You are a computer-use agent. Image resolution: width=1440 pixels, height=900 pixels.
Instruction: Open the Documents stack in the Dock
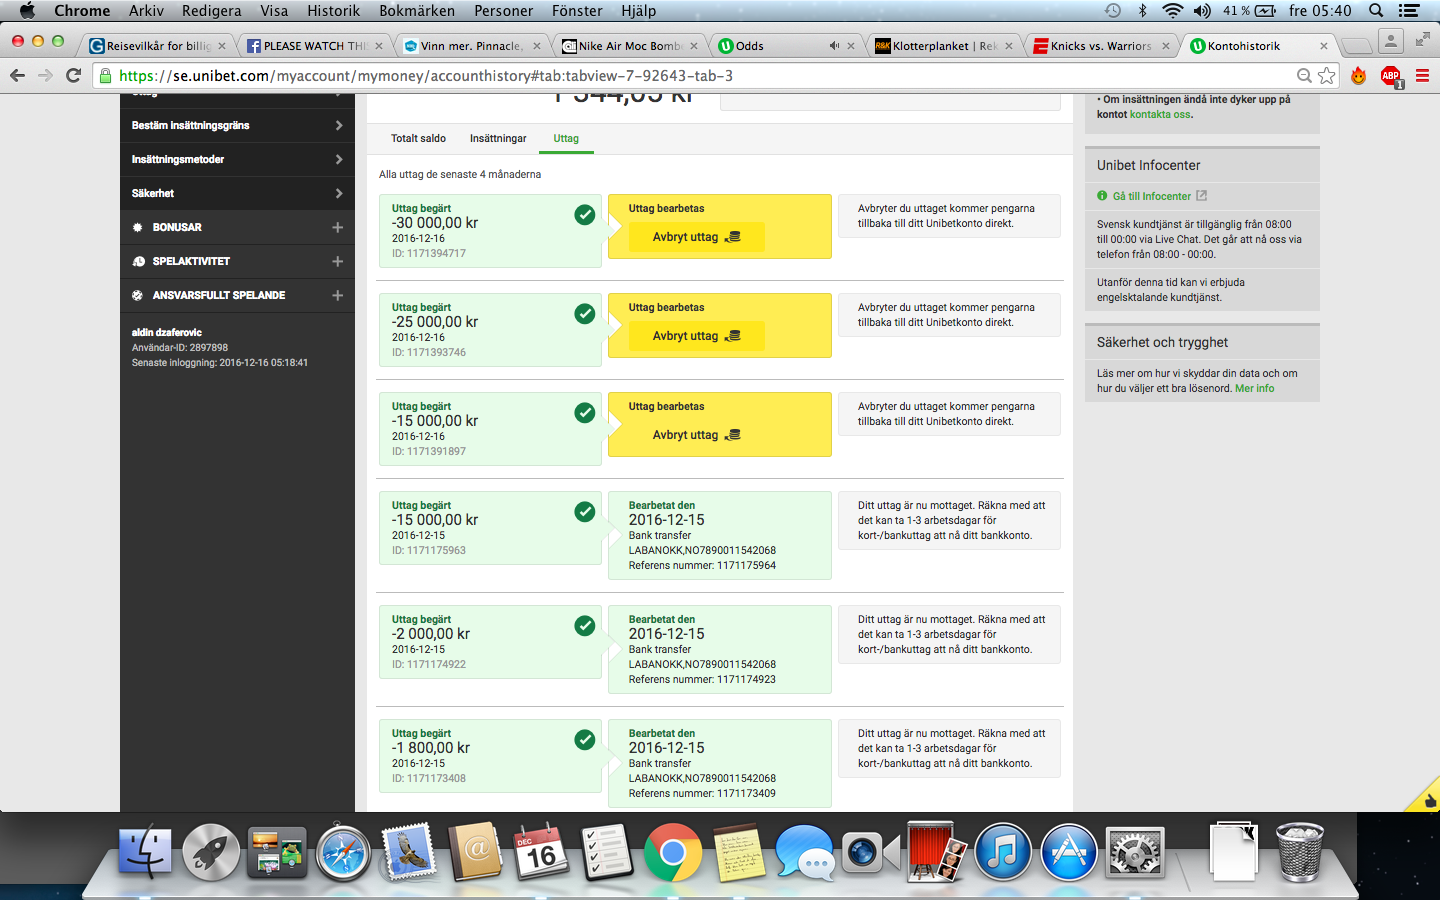coord(1233,853)
